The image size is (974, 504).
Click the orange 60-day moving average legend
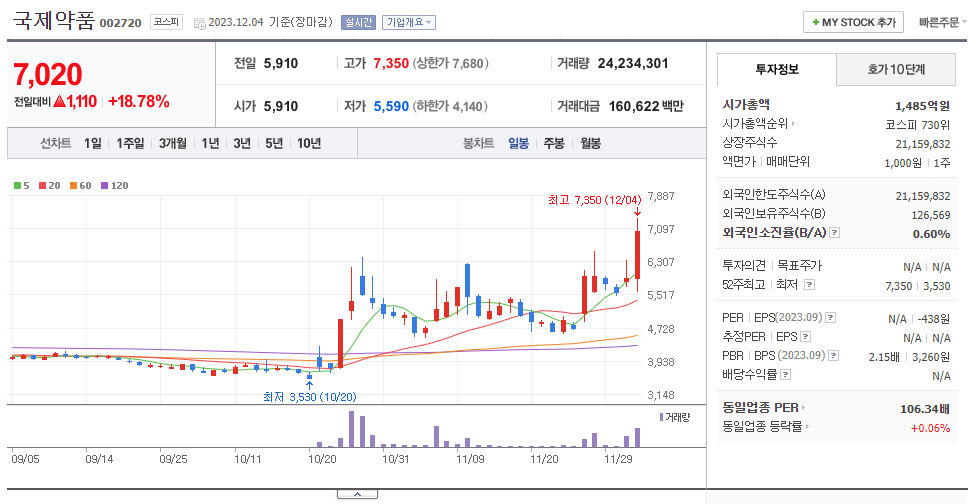coord(80,185)
